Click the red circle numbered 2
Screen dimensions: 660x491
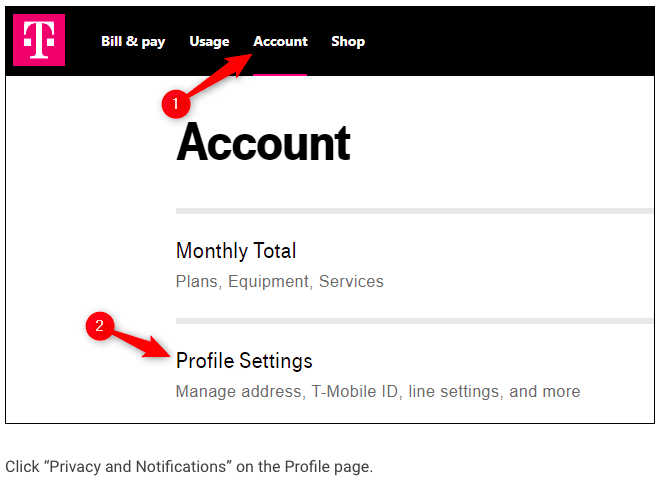click(100, 326)
